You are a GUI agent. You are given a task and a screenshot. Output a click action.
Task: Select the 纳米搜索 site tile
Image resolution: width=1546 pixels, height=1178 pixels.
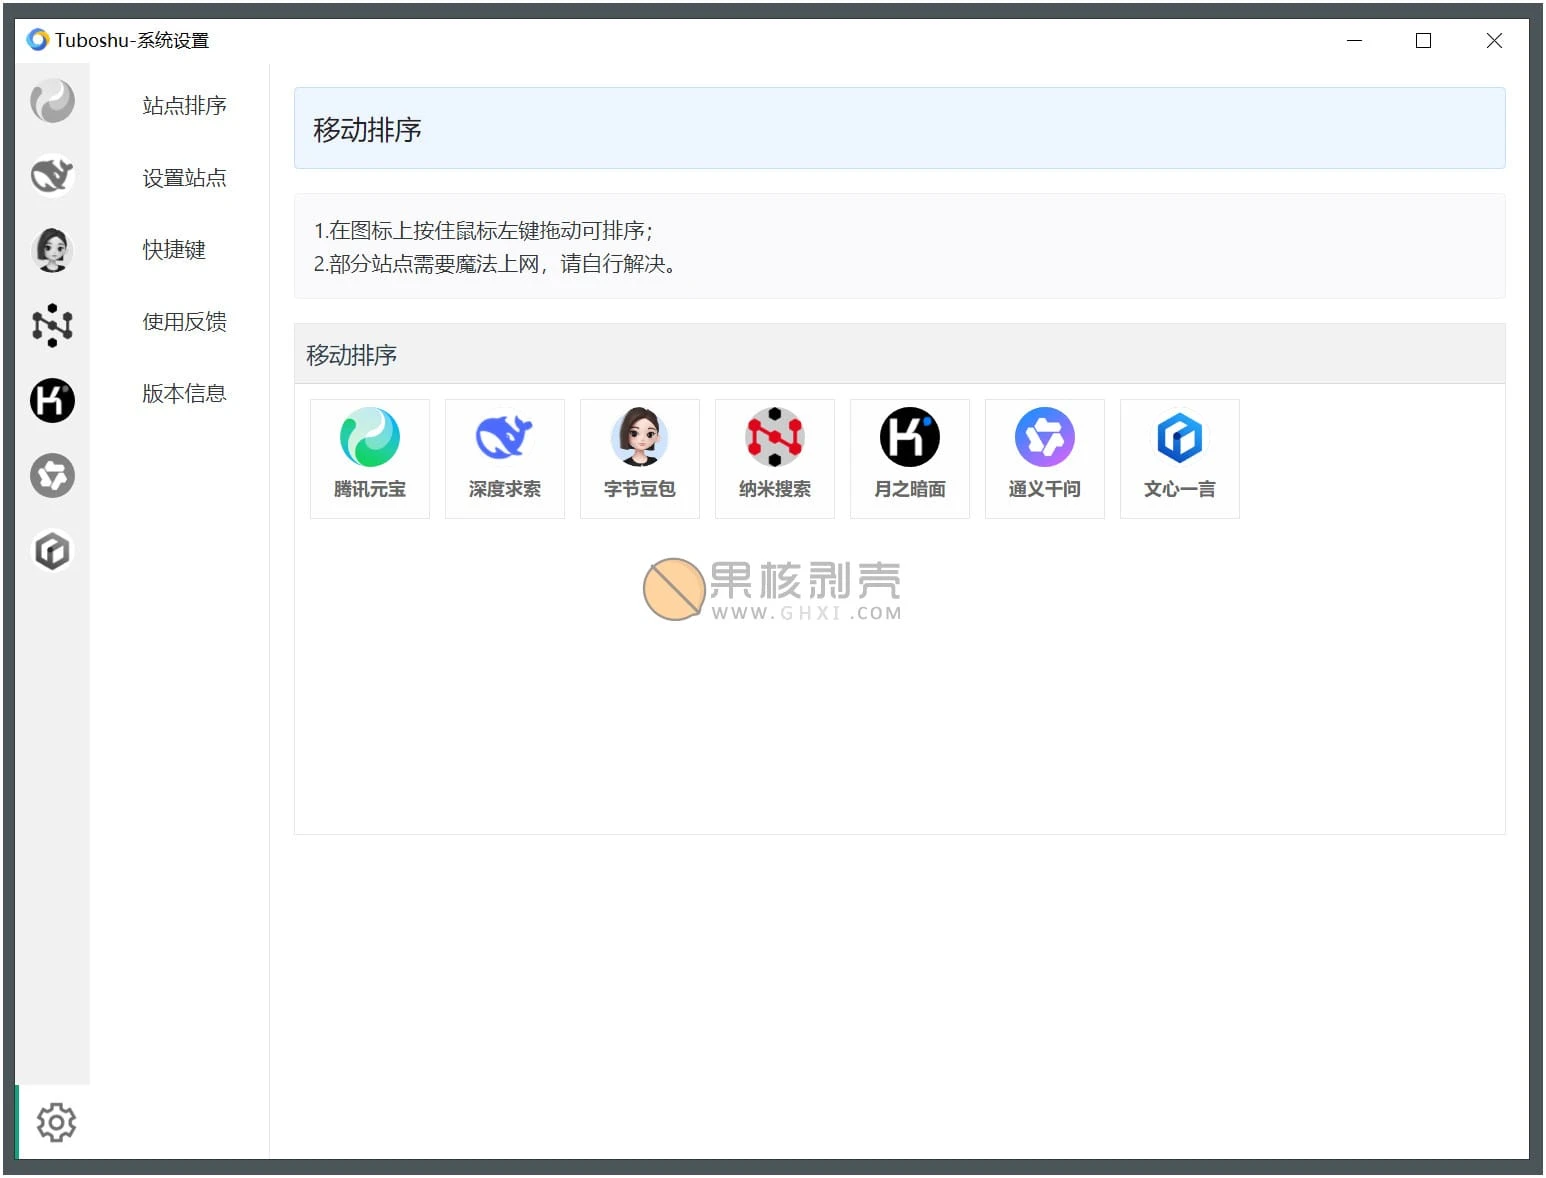[x=775, y=459]
